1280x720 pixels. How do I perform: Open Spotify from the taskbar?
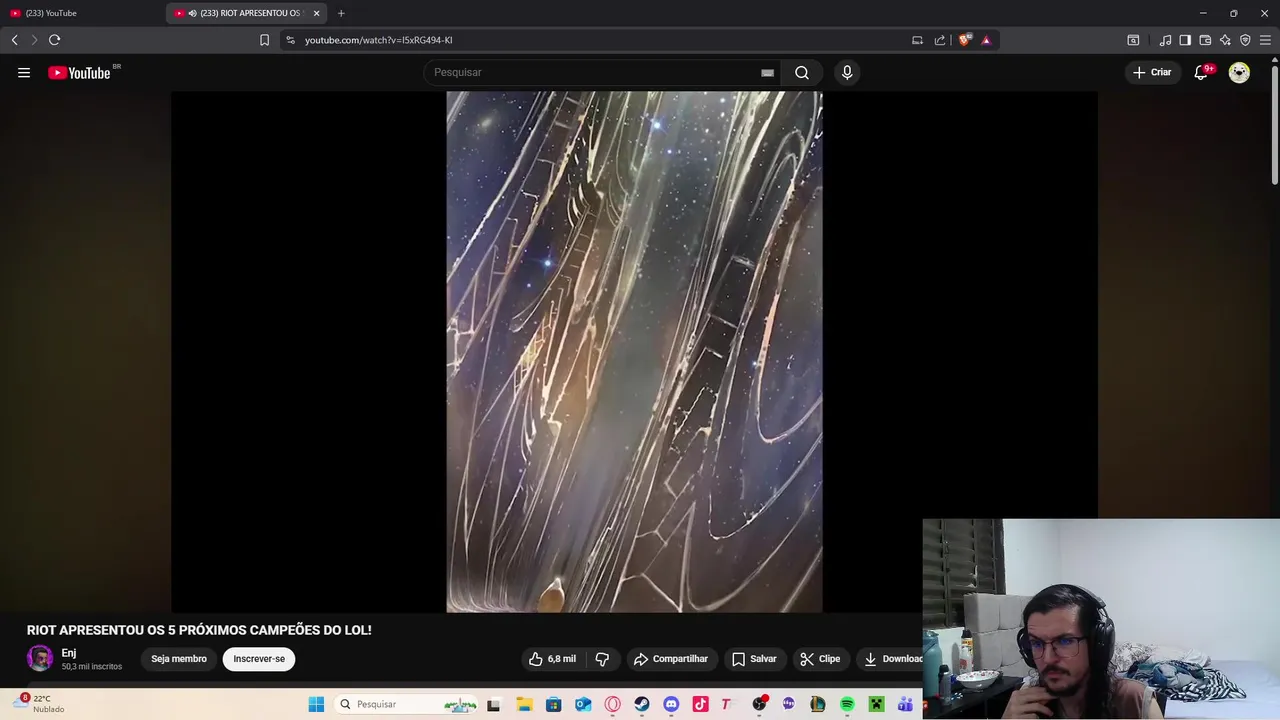point(847,704)
